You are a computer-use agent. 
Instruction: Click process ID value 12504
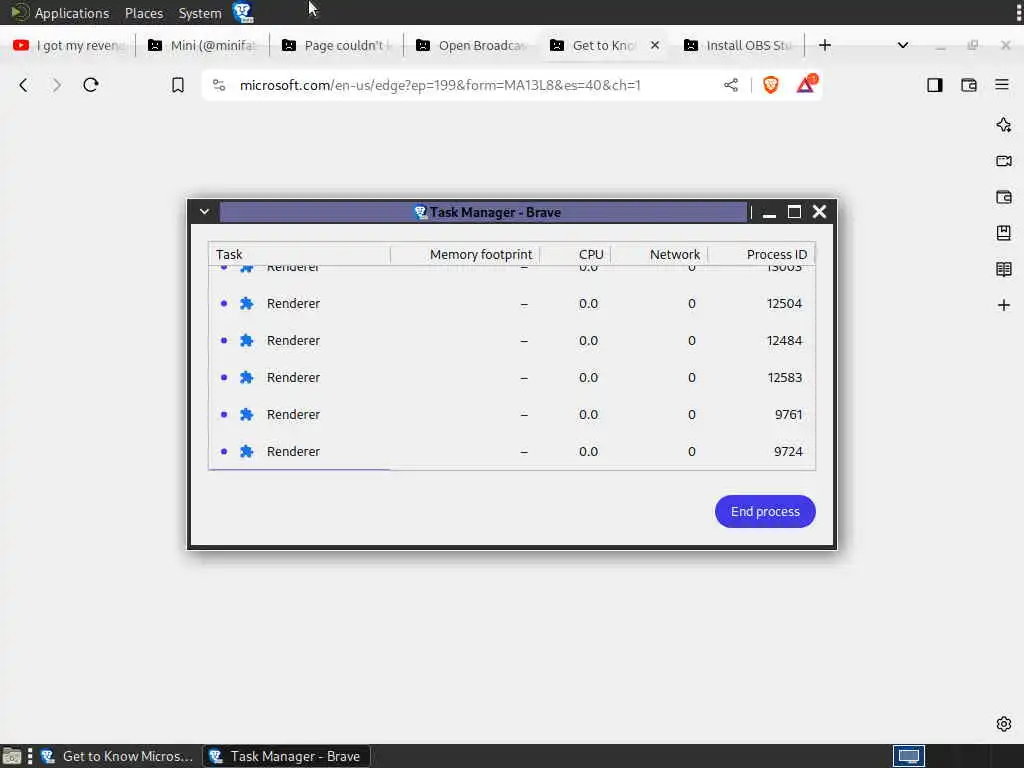[784, 304]
